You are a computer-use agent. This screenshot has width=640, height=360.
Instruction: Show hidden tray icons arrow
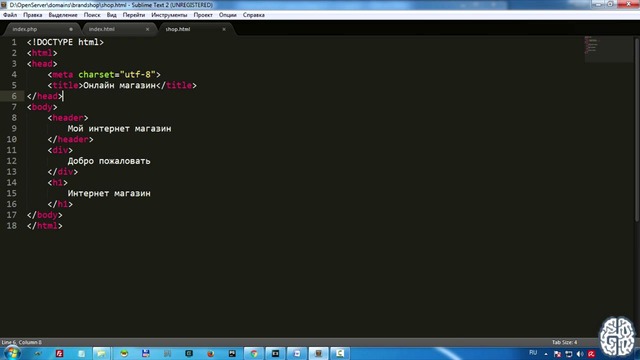click(546, 354)
